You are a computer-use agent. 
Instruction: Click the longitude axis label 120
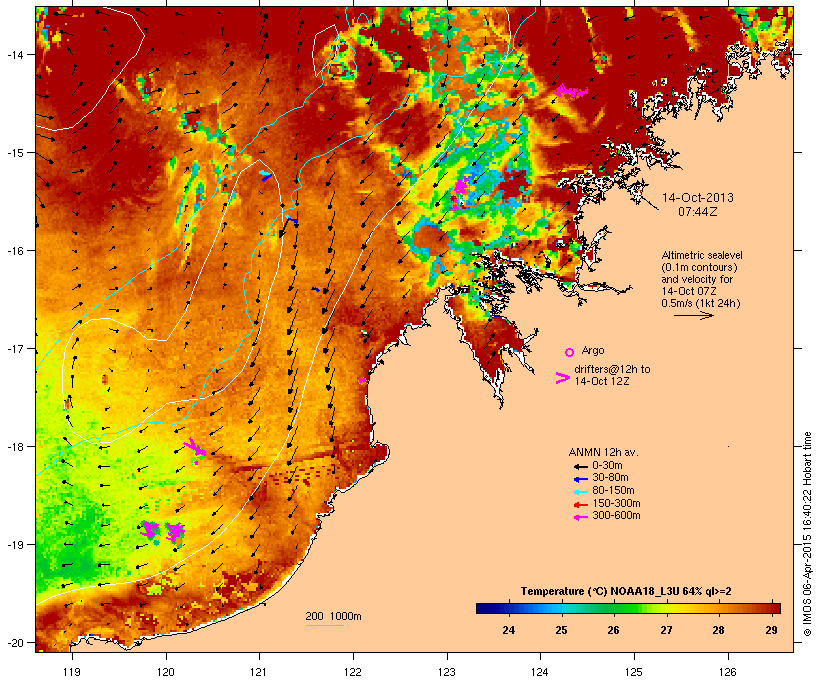pos(166,672)
